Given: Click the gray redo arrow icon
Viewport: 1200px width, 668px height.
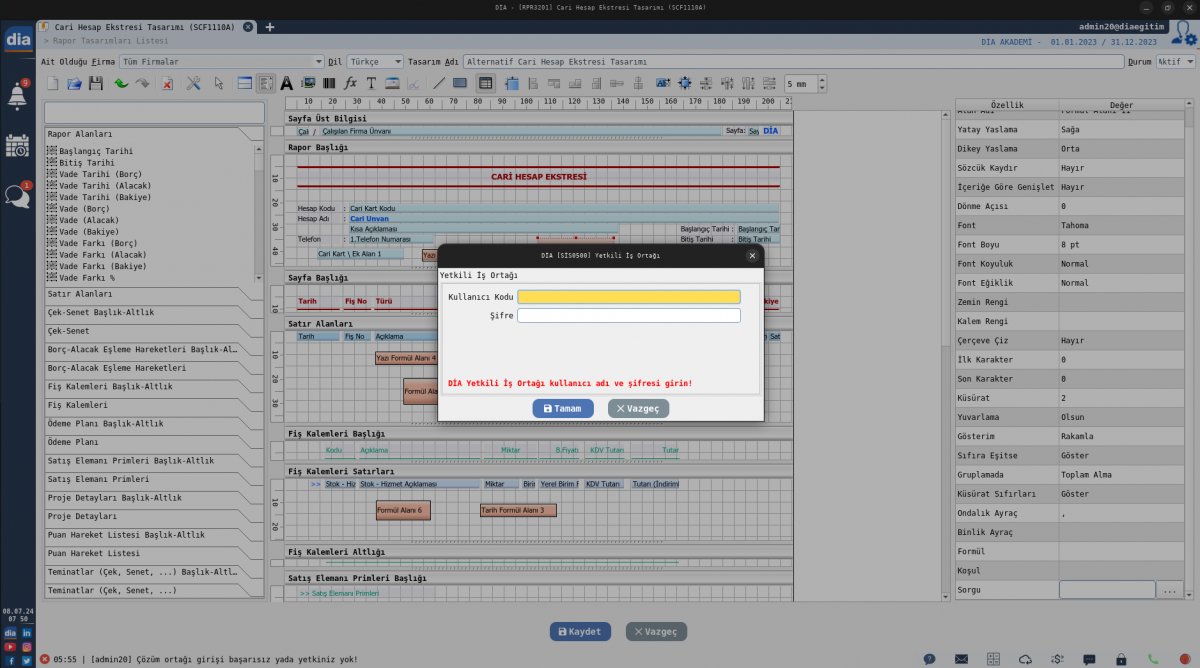Looking at the screenshot, I should click(x=142, y=83).
